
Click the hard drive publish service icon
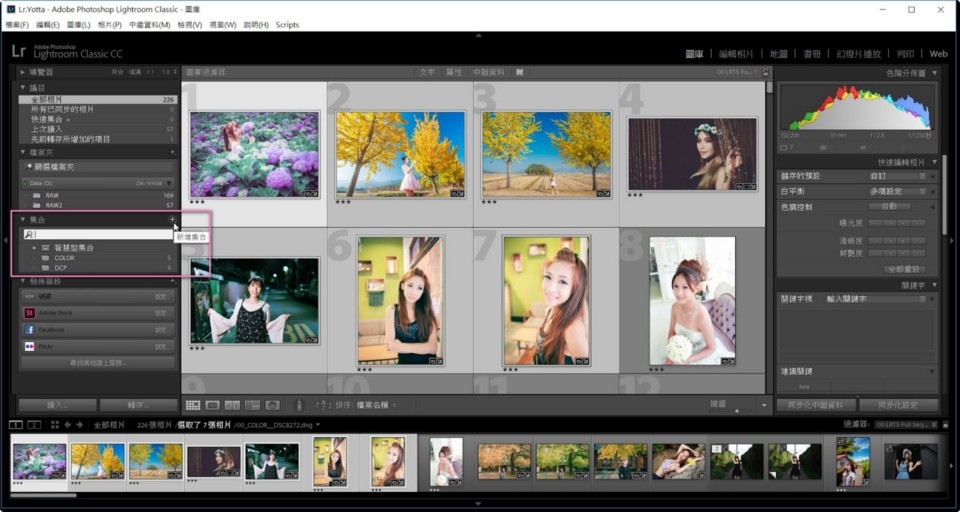coord(29,296)
